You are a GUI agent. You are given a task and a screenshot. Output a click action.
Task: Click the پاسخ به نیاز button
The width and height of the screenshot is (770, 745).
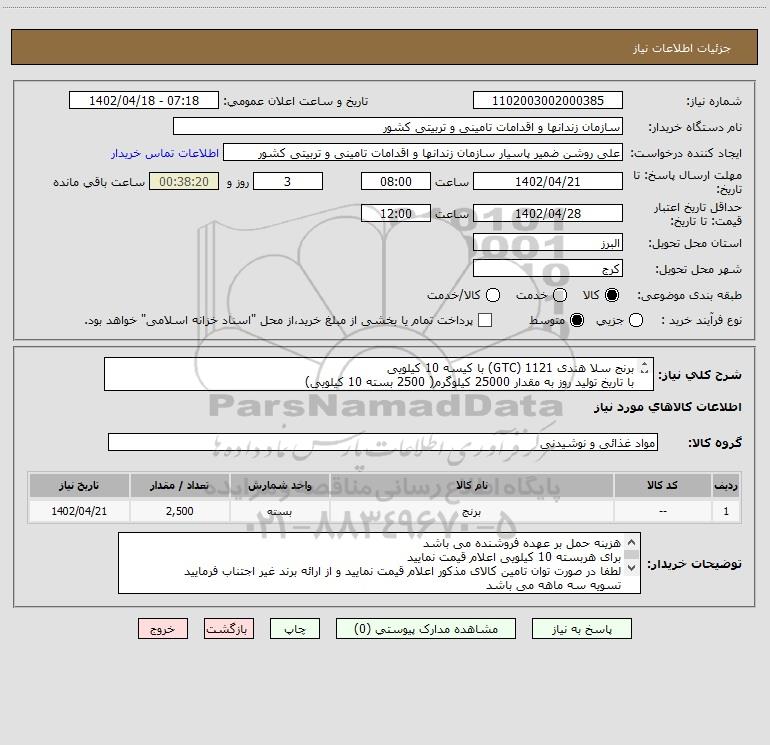(581, 629)
